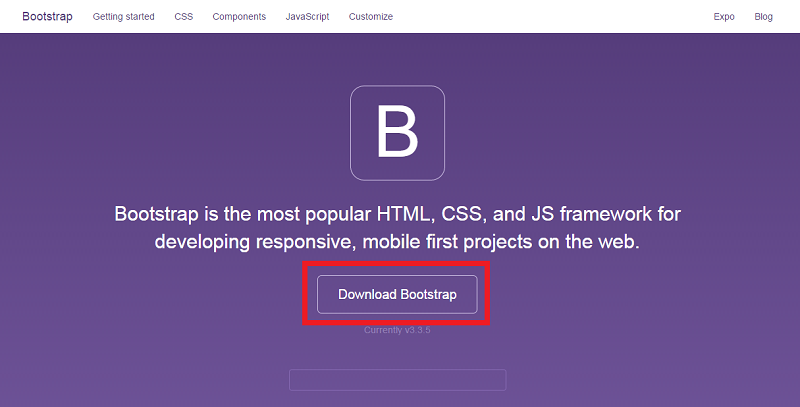800x407 pixels.
Task: Select Customize in the top navbar
Action: tap(370, 17)
